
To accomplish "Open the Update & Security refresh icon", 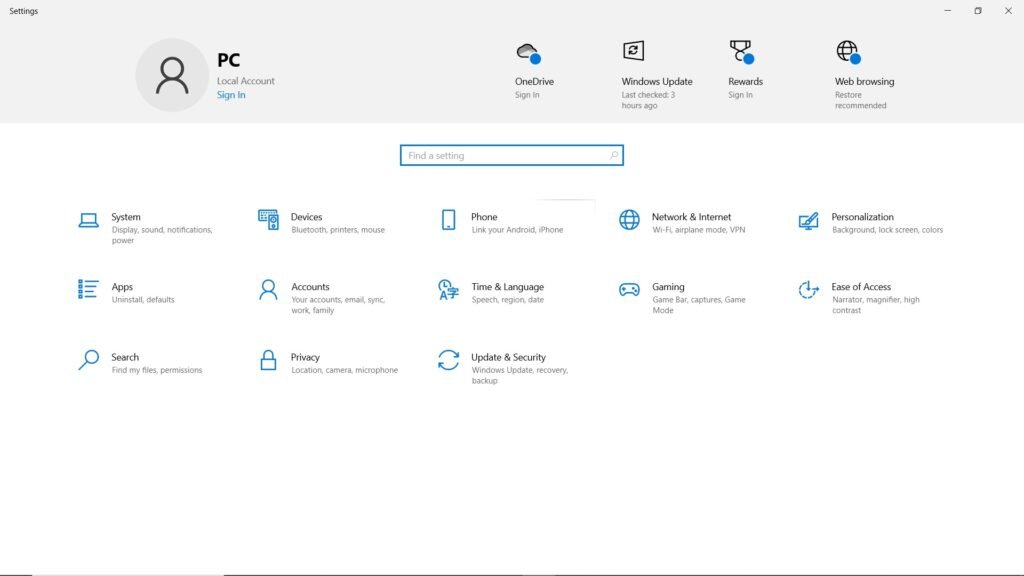I will pyautogui.click(x=448, y=360).
